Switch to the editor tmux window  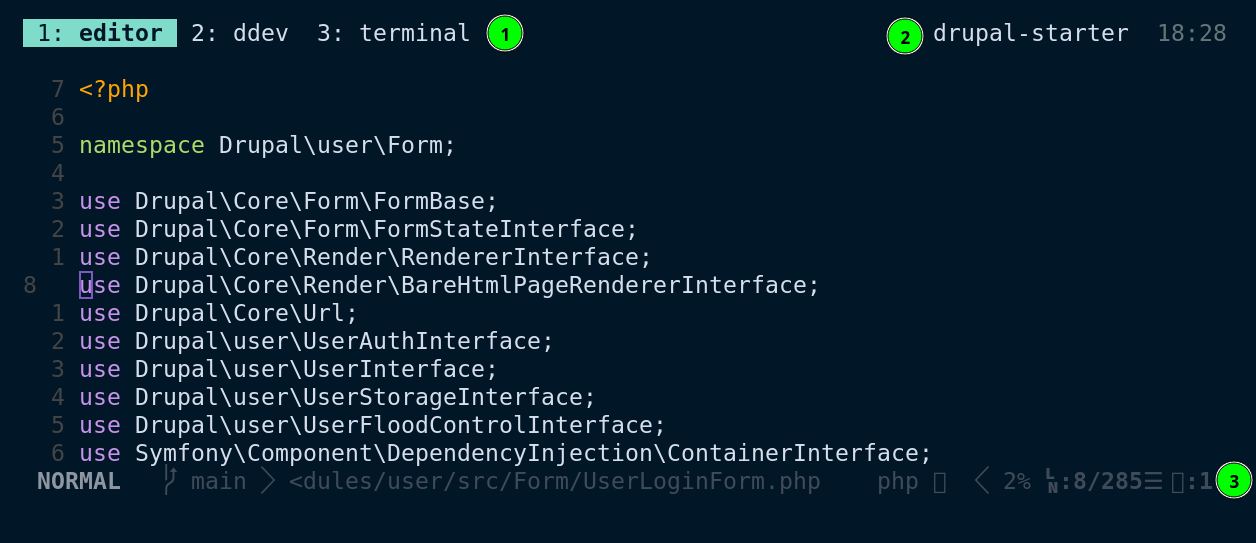point(100,33)
